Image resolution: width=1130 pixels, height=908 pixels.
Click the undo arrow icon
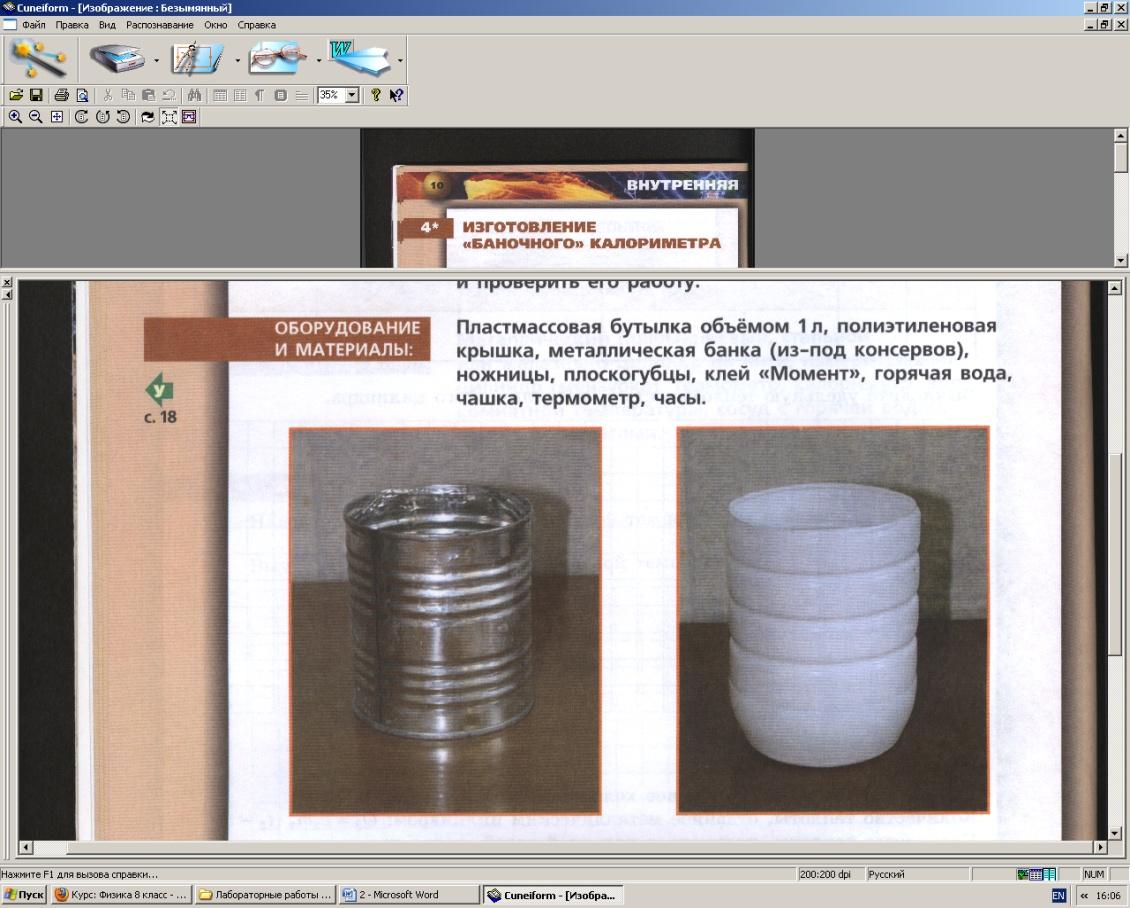169,95
